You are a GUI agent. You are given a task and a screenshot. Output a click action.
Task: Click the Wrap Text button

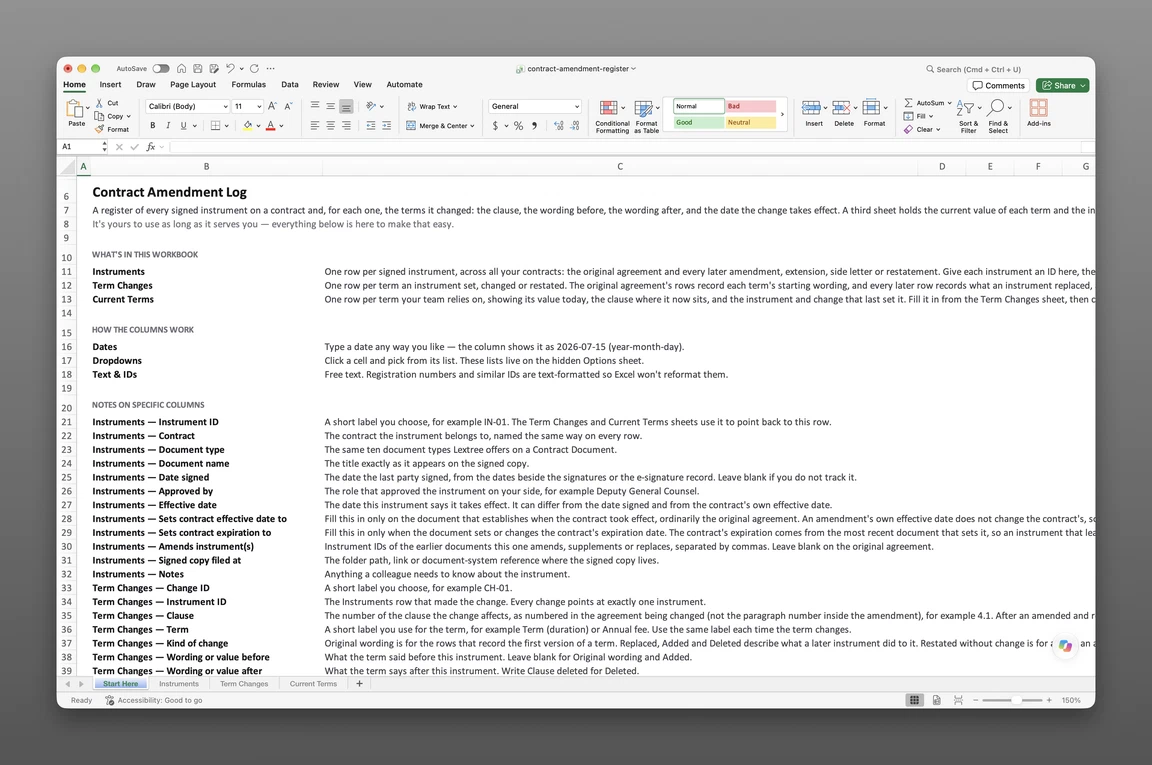click(x=432, y=107)
